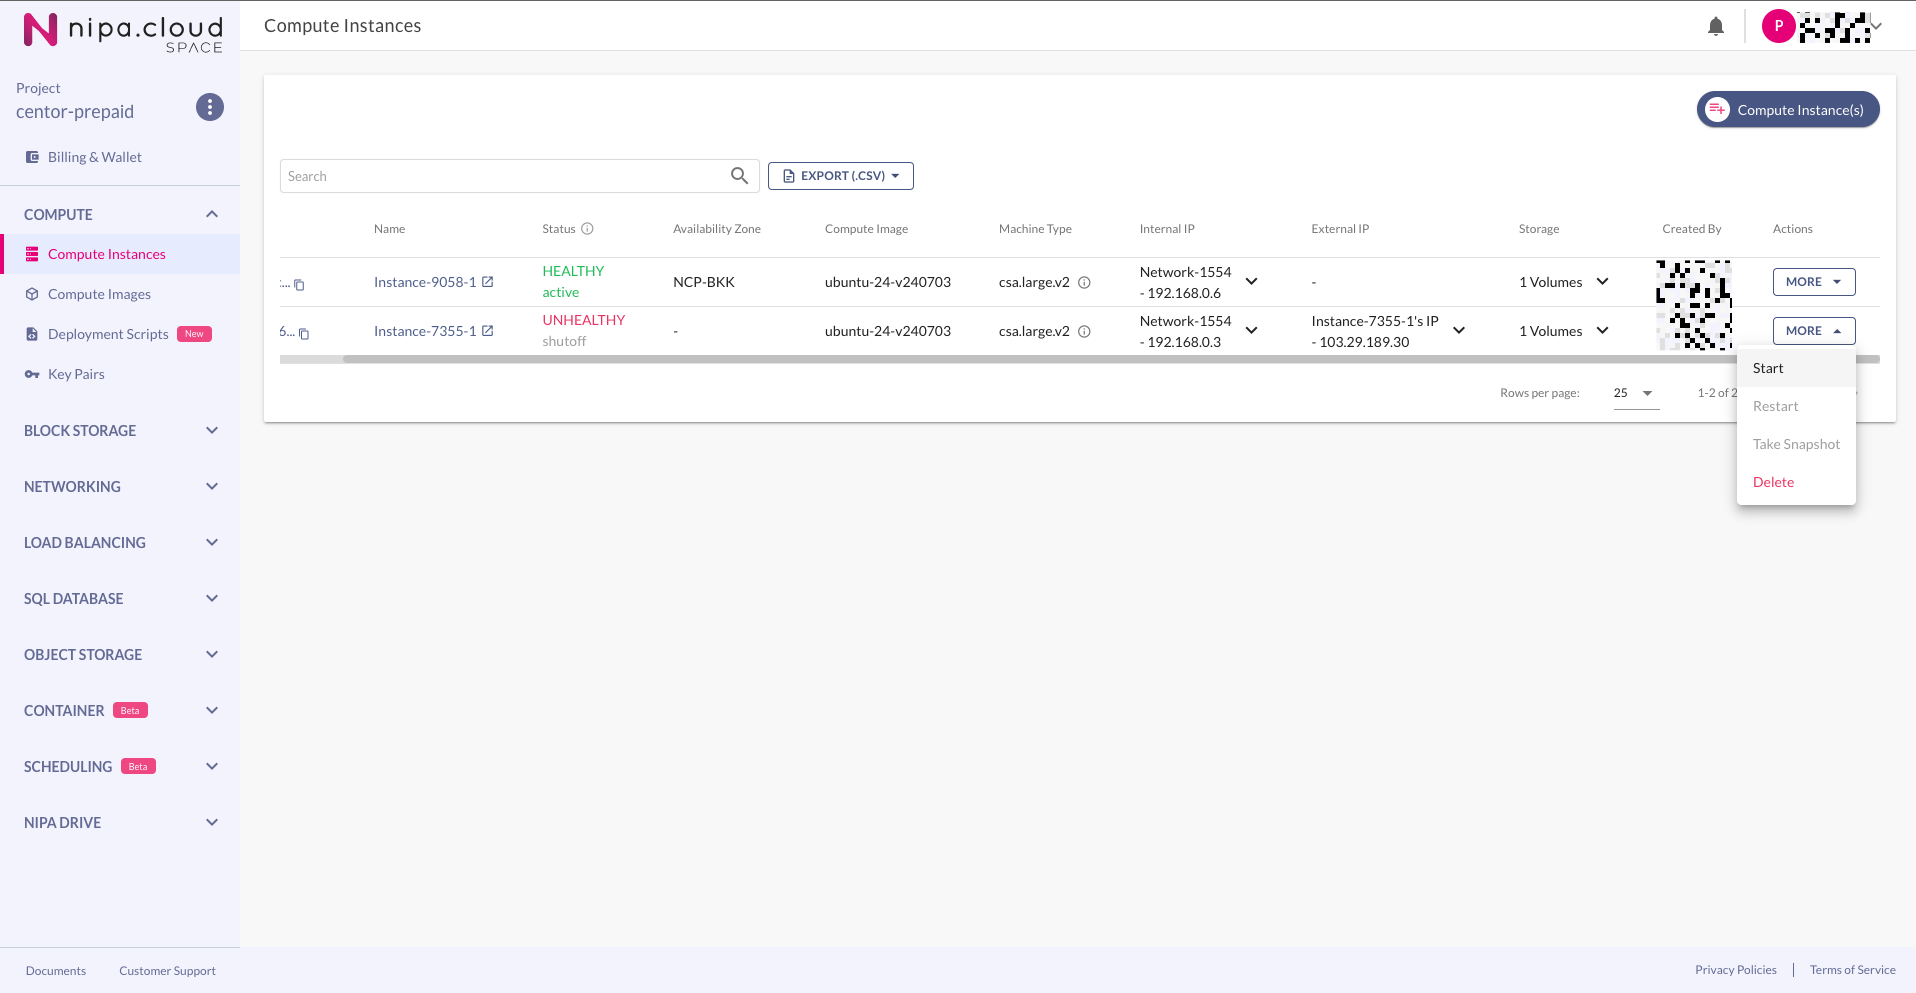Image resolution: width=1916 pixels, height=993 pixels.
Task: Open the Documents link
Action: 56,971
